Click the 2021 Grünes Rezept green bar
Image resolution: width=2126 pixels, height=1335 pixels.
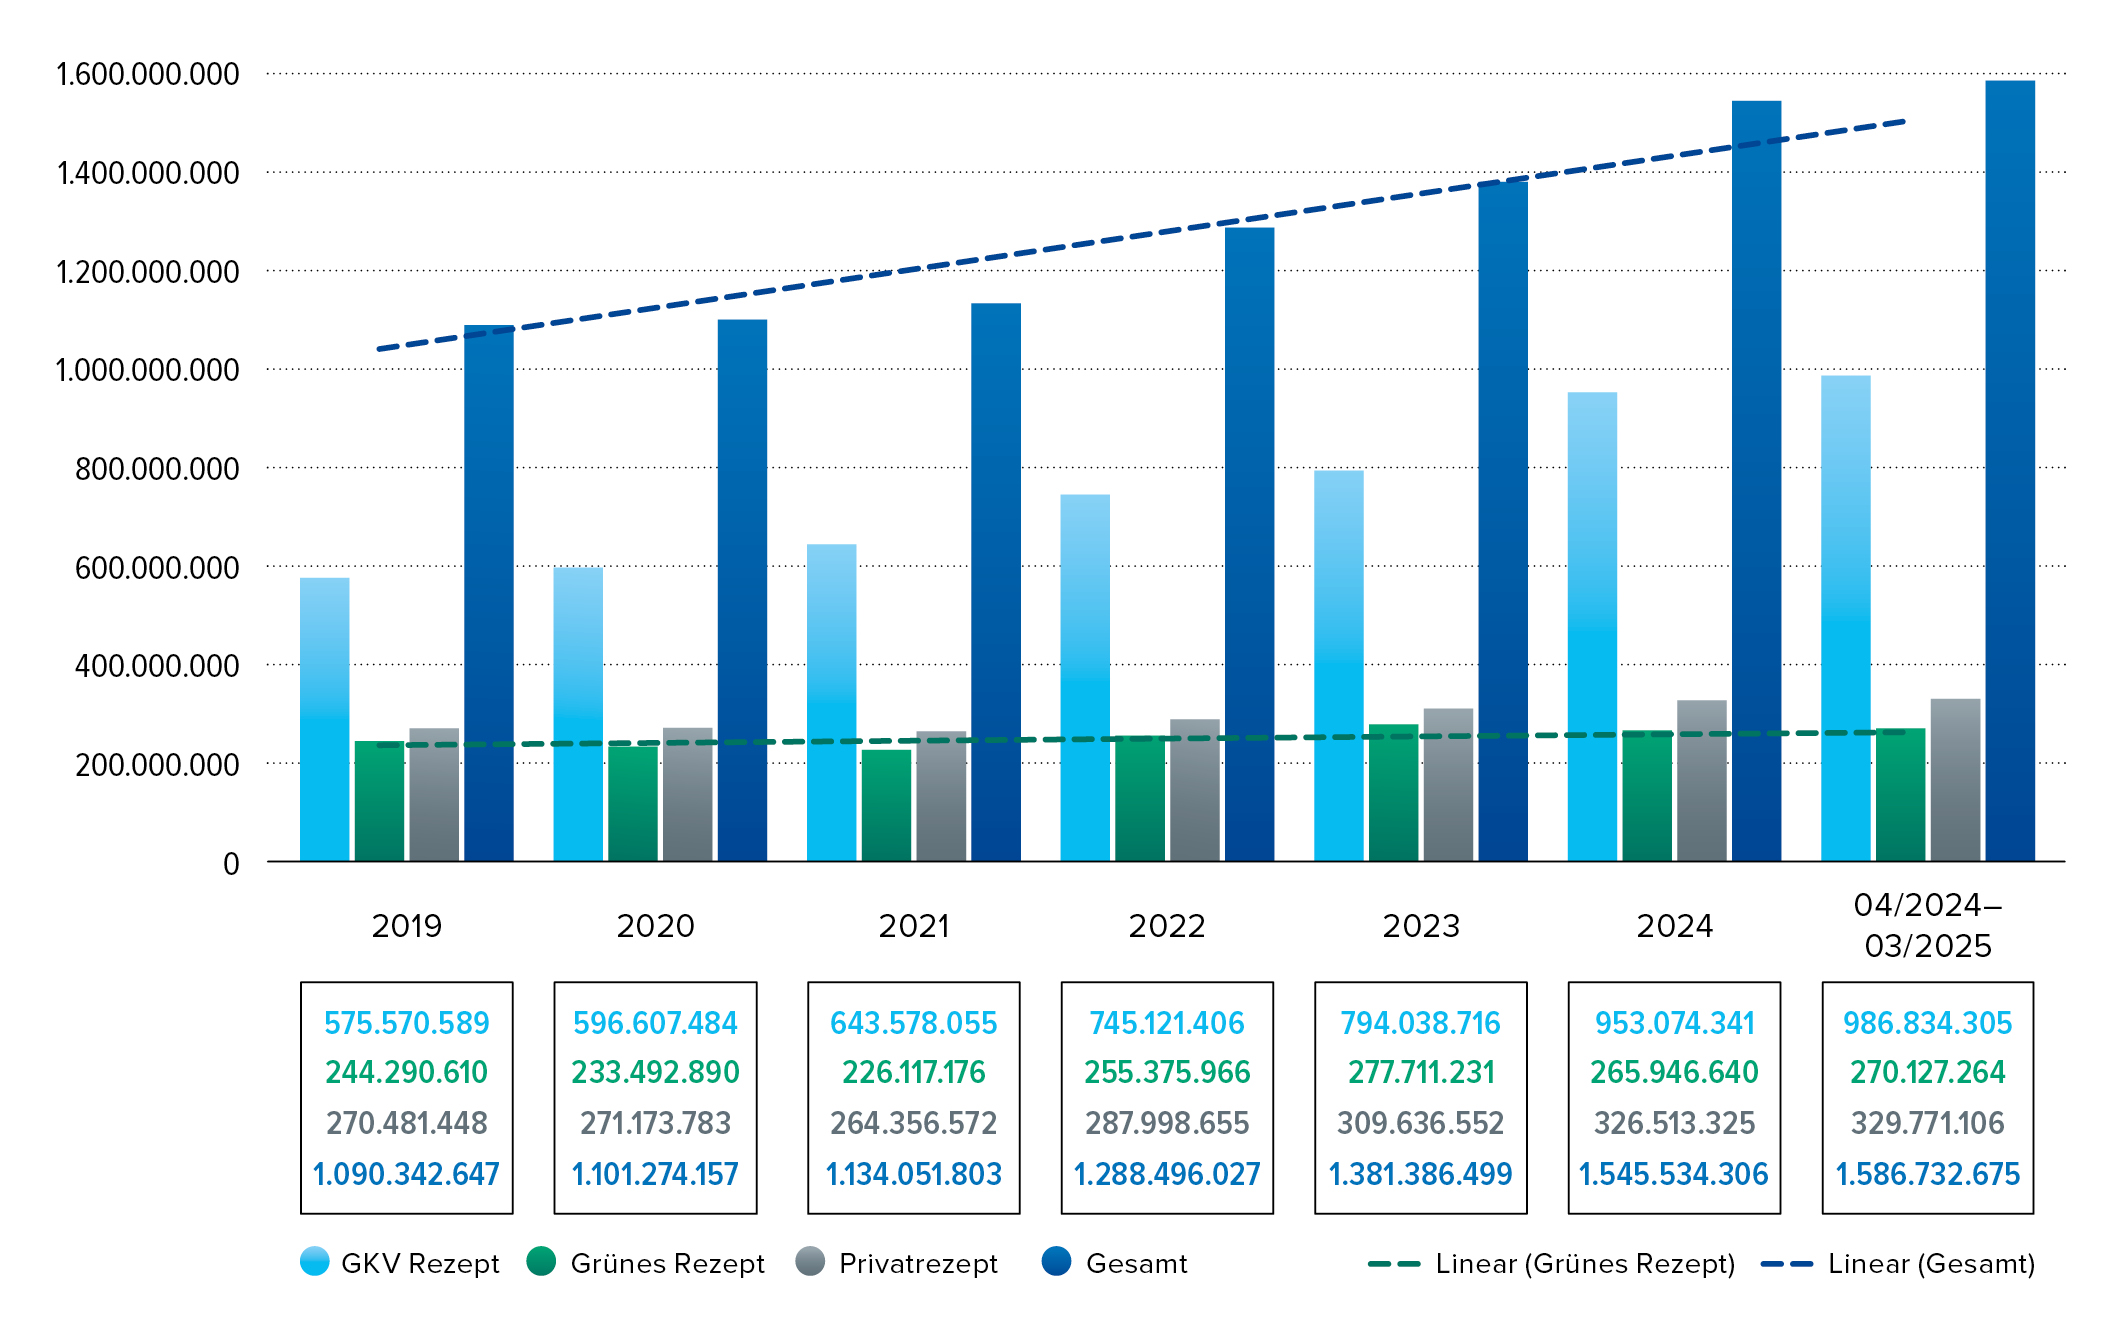[887, 805]
